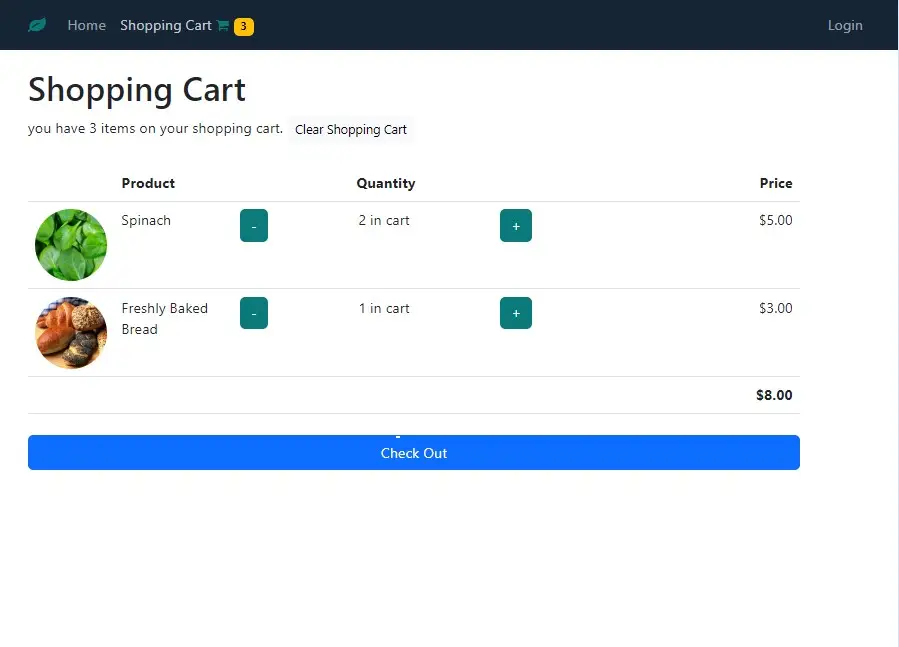Open the Shopping Cart nav link
The width and height of the screenshot is (899, 647).
(x=166, y=25)
